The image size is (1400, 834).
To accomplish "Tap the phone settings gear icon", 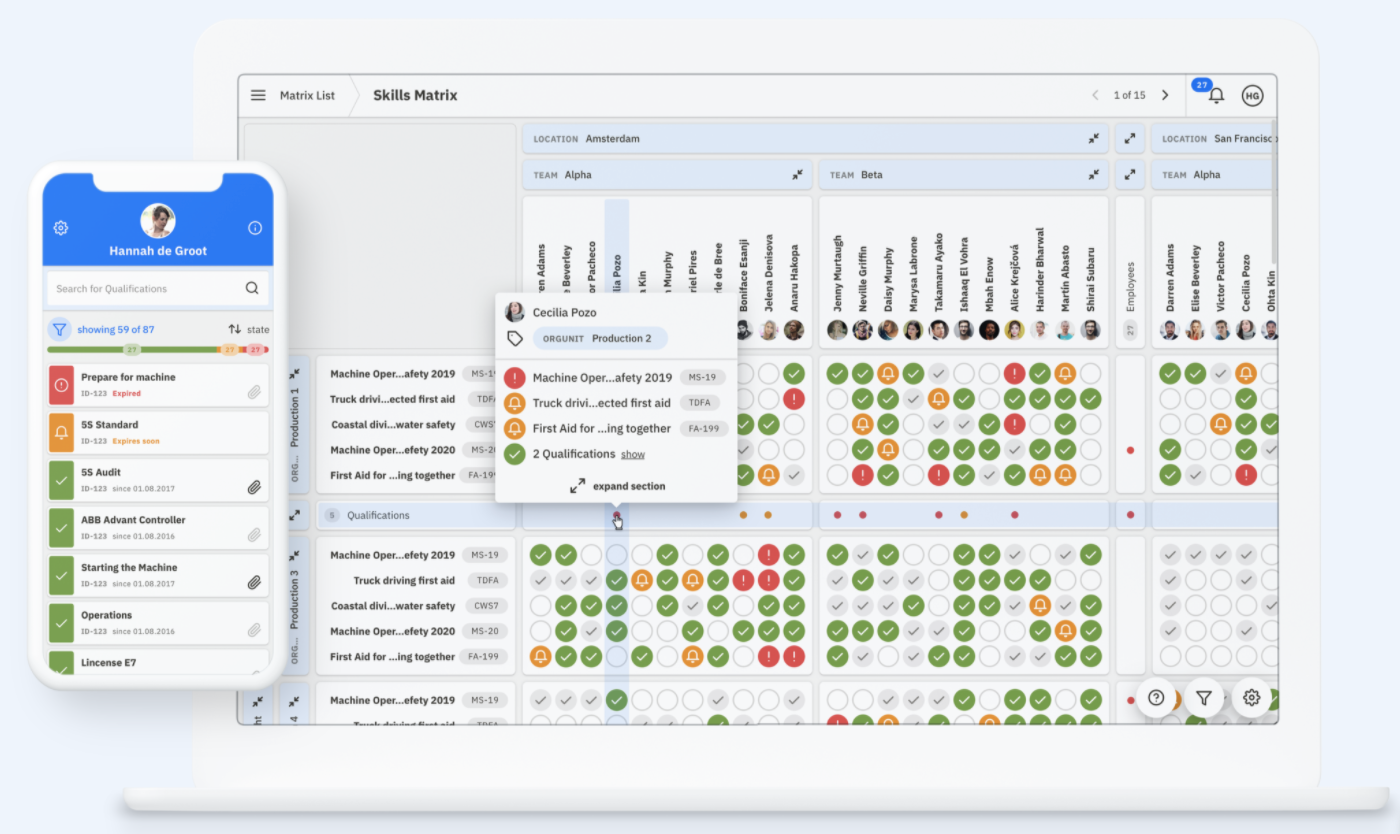I will [61, 228].
